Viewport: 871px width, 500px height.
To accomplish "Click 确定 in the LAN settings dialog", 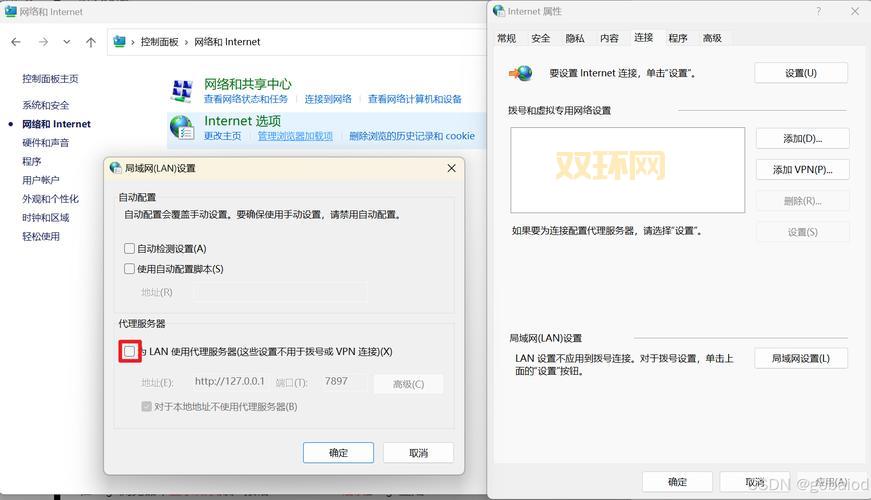I will pos(338,453).
